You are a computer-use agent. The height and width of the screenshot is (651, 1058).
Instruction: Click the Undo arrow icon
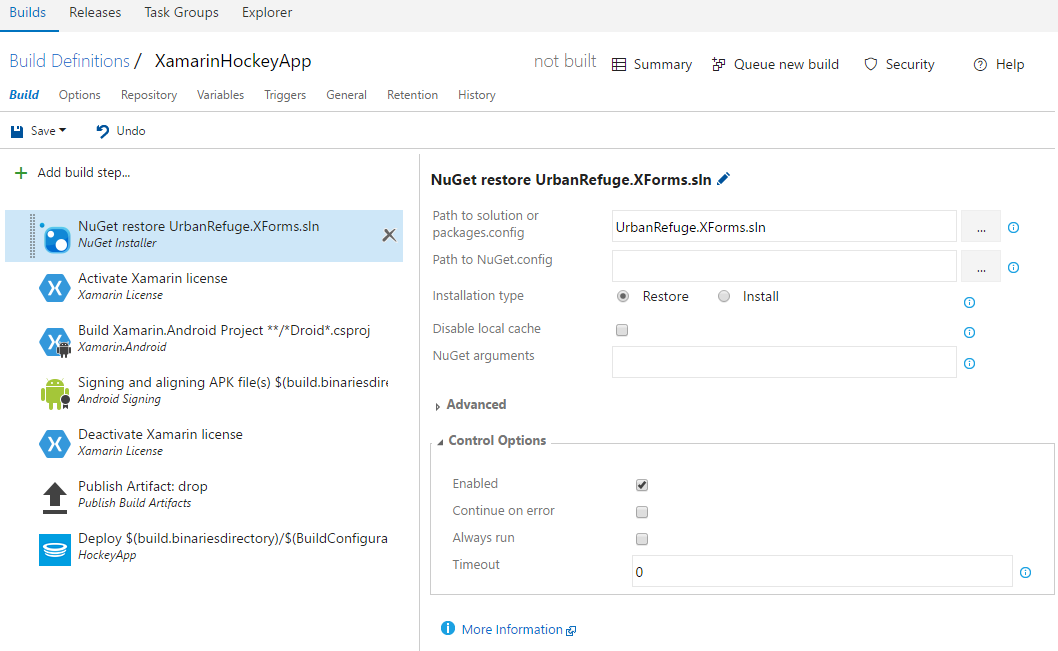tap(103, 131)
